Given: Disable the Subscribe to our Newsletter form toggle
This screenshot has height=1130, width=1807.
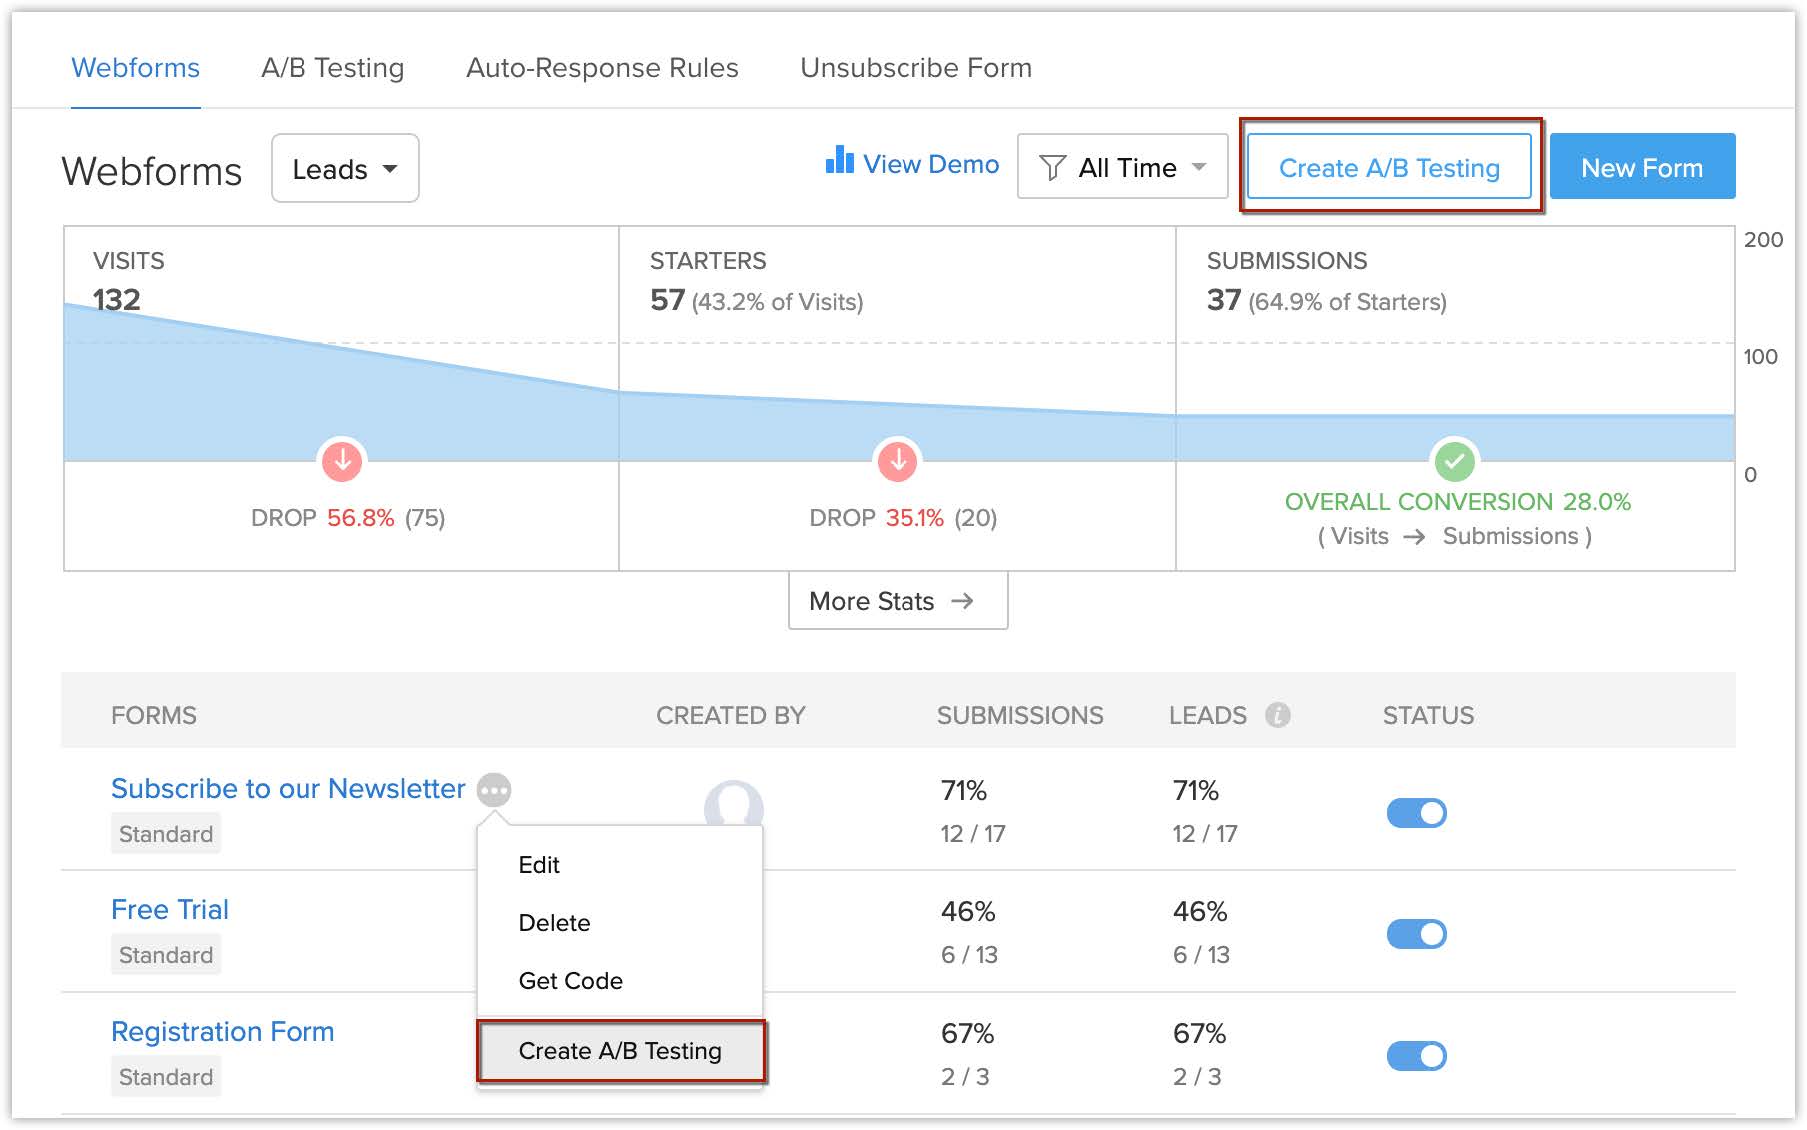Looking at the screenshot, I should (x=1416, y=813).
